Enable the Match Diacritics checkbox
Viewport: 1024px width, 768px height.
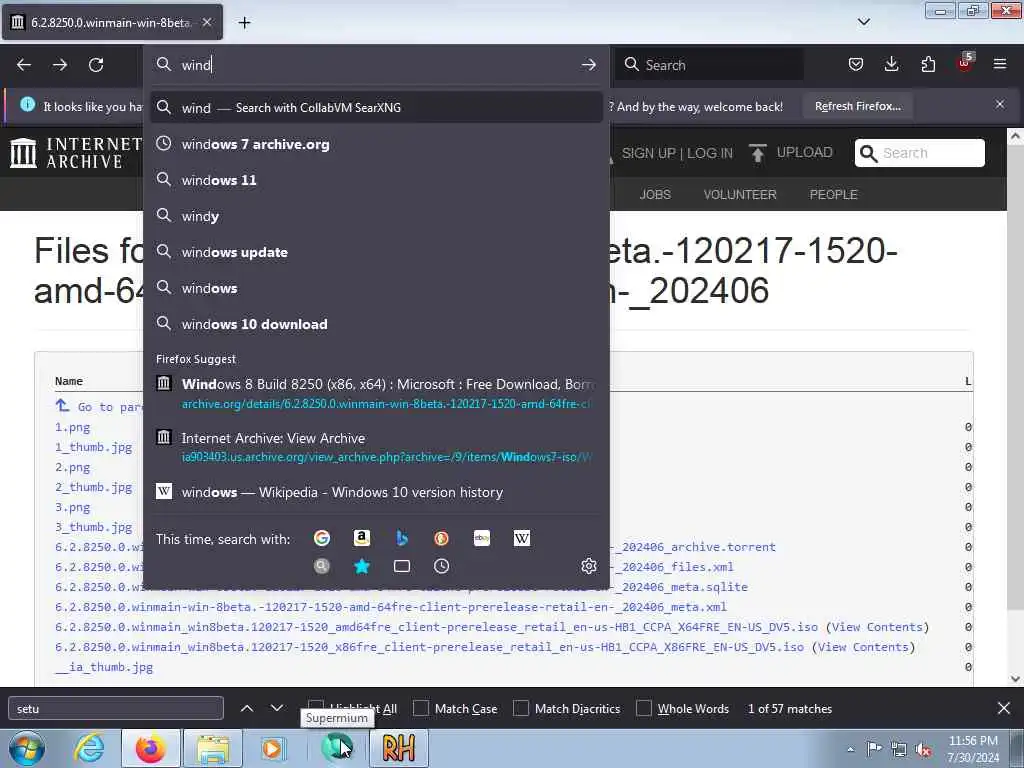click(x=521, y=709)
